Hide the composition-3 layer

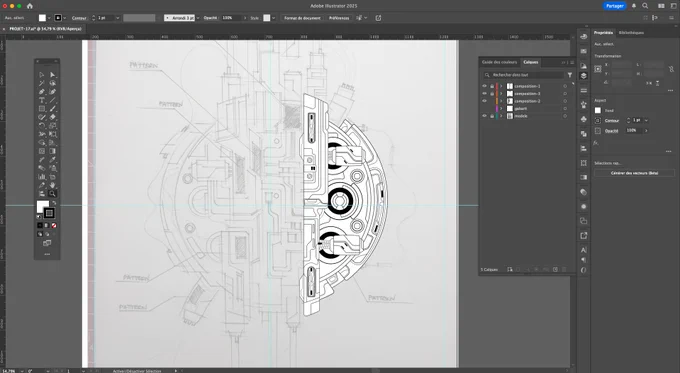click(x=484, y=93)
